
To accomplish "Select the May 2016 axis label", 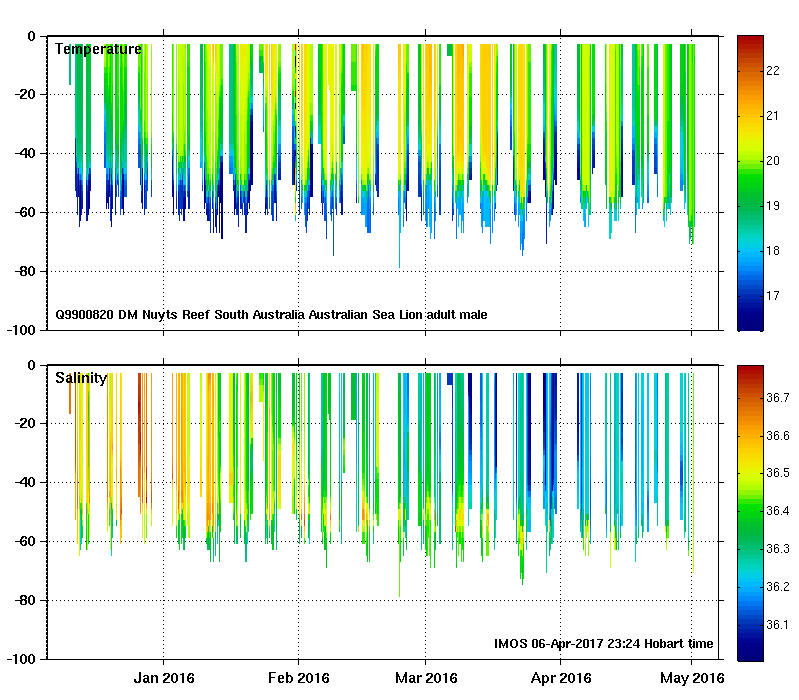I will click(692, 678).
